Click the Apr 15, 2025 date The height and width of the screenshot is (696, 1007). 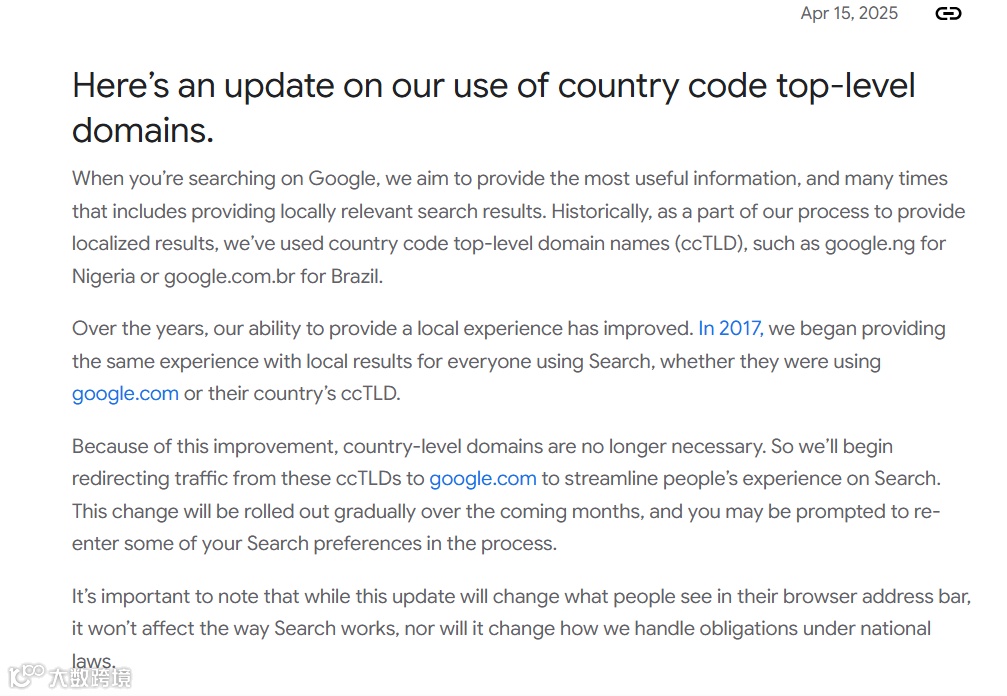849,13
